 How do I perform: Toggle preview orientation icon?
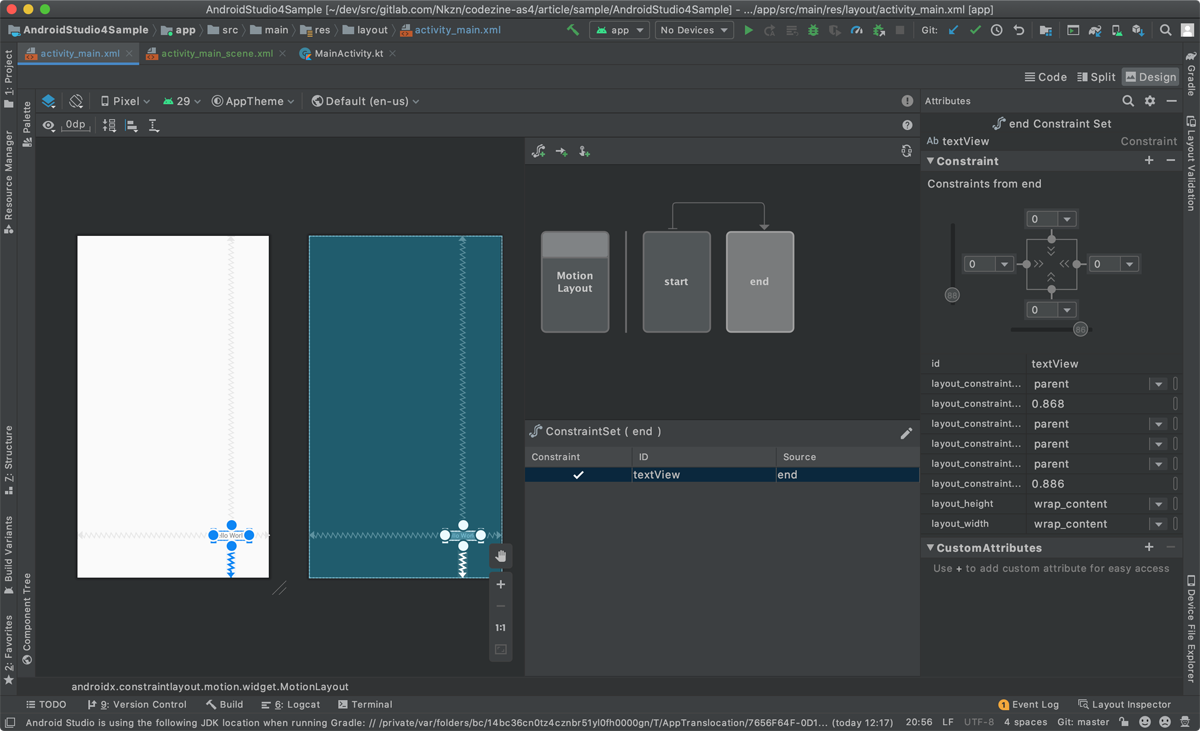(x=76, y=101)
